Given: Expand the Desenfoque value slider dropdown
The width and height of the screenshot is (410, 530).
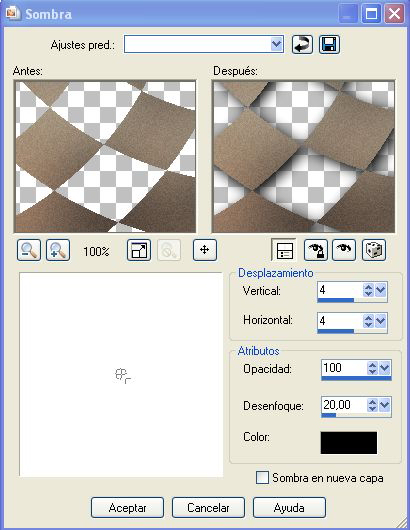Looking at the screenshot, I should [385, 405].
